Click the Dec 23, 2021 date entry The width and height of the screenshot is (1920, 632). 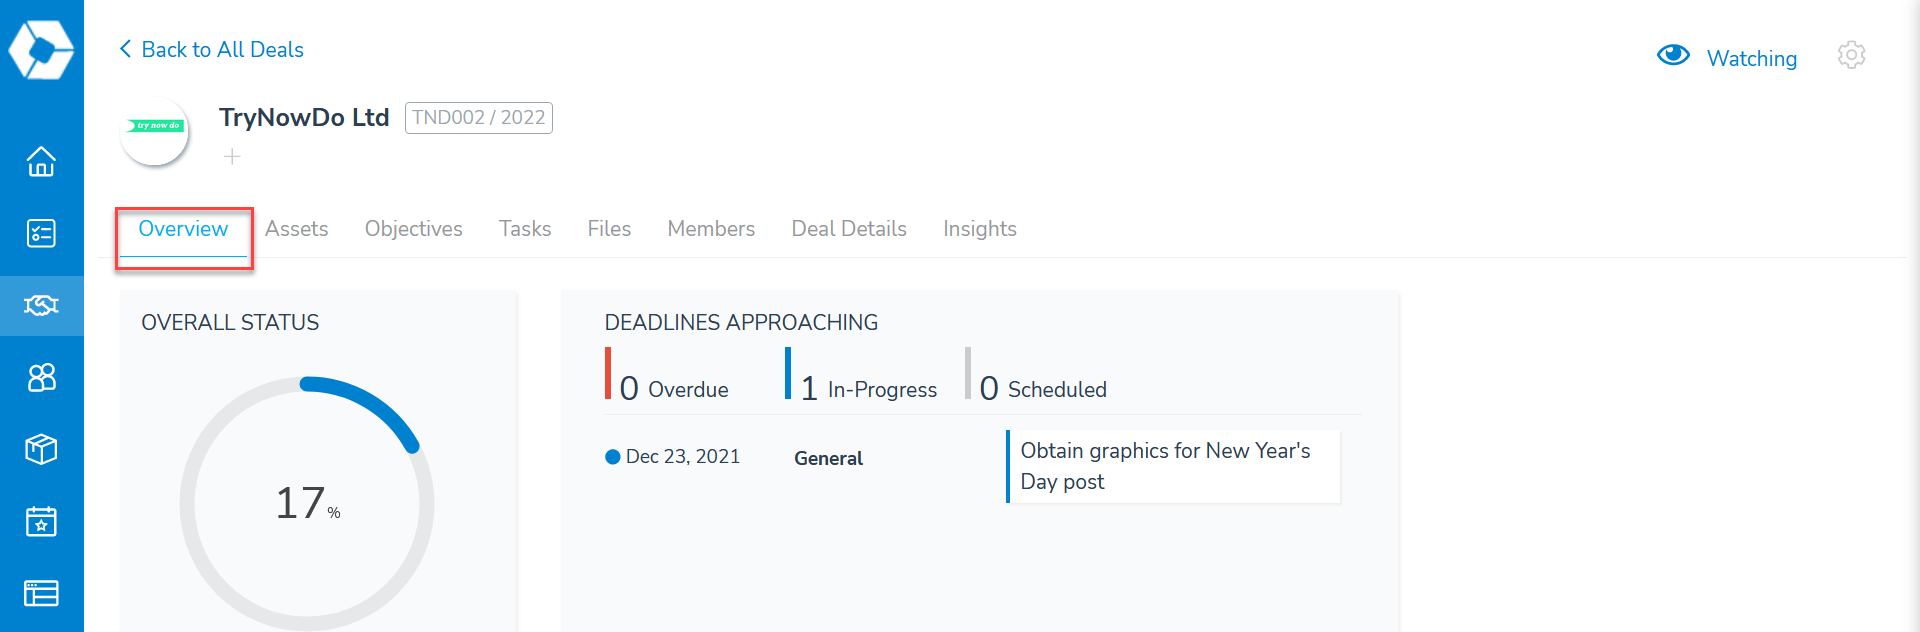point(673,457)
